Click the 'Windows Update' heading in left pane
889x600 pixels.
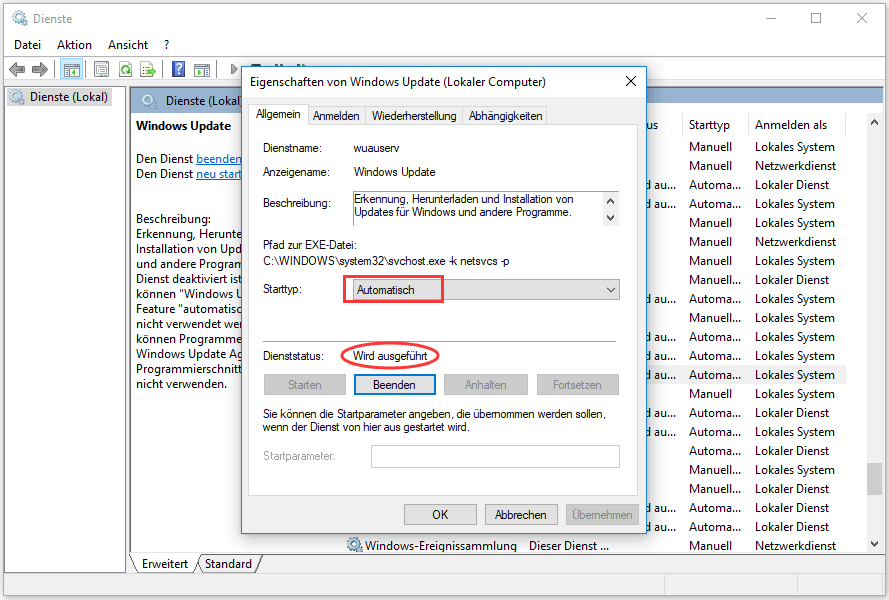183,126
